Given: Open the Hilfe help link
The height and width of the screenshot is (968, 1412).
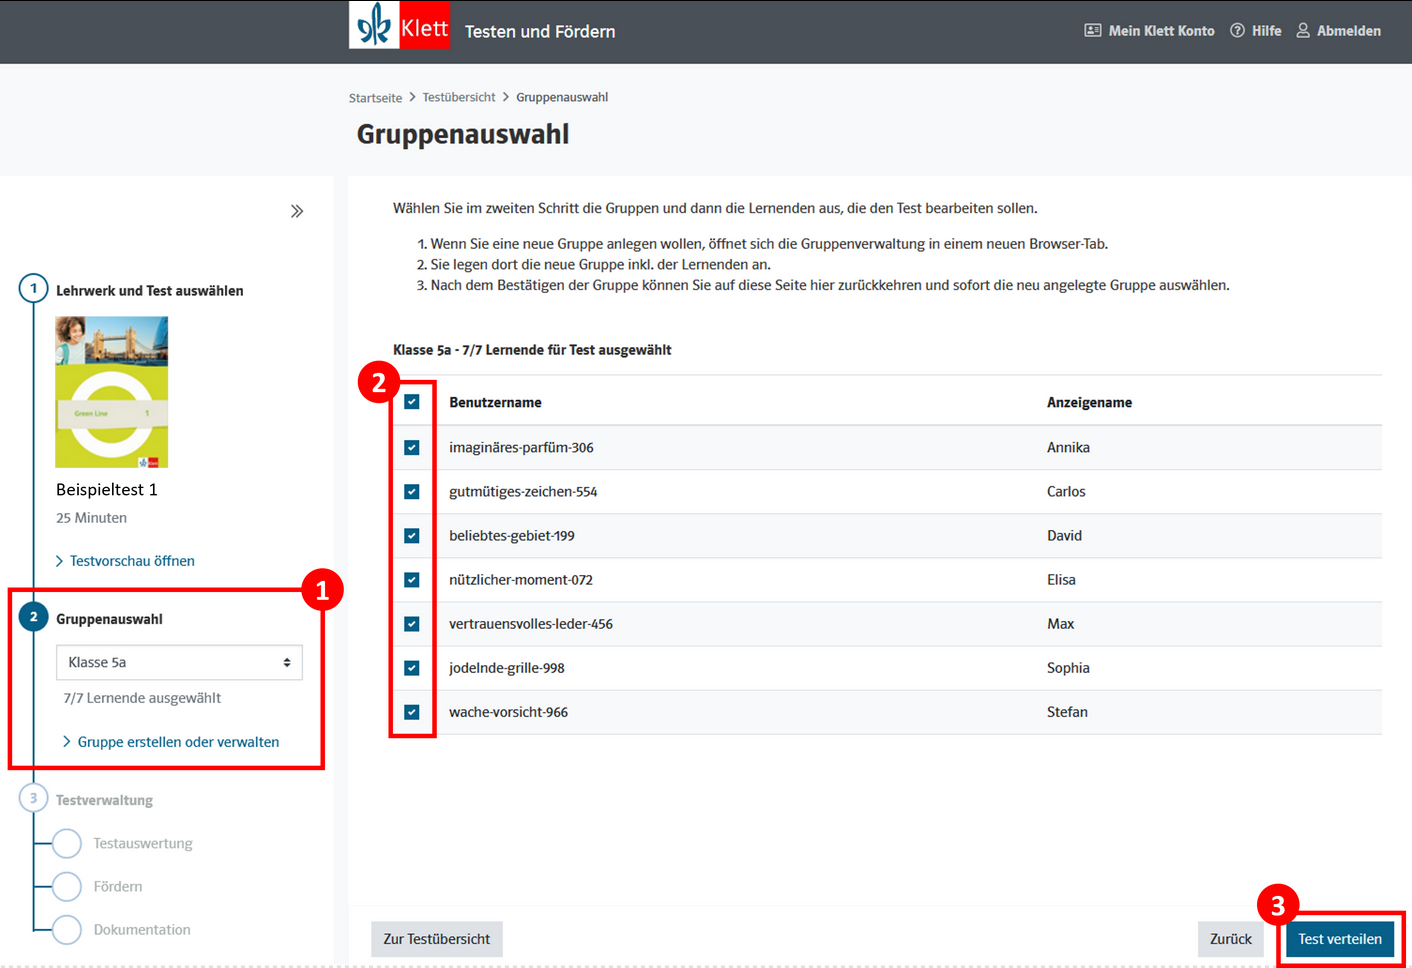Looking at the screenshot, I should (x=1266, y=31).
